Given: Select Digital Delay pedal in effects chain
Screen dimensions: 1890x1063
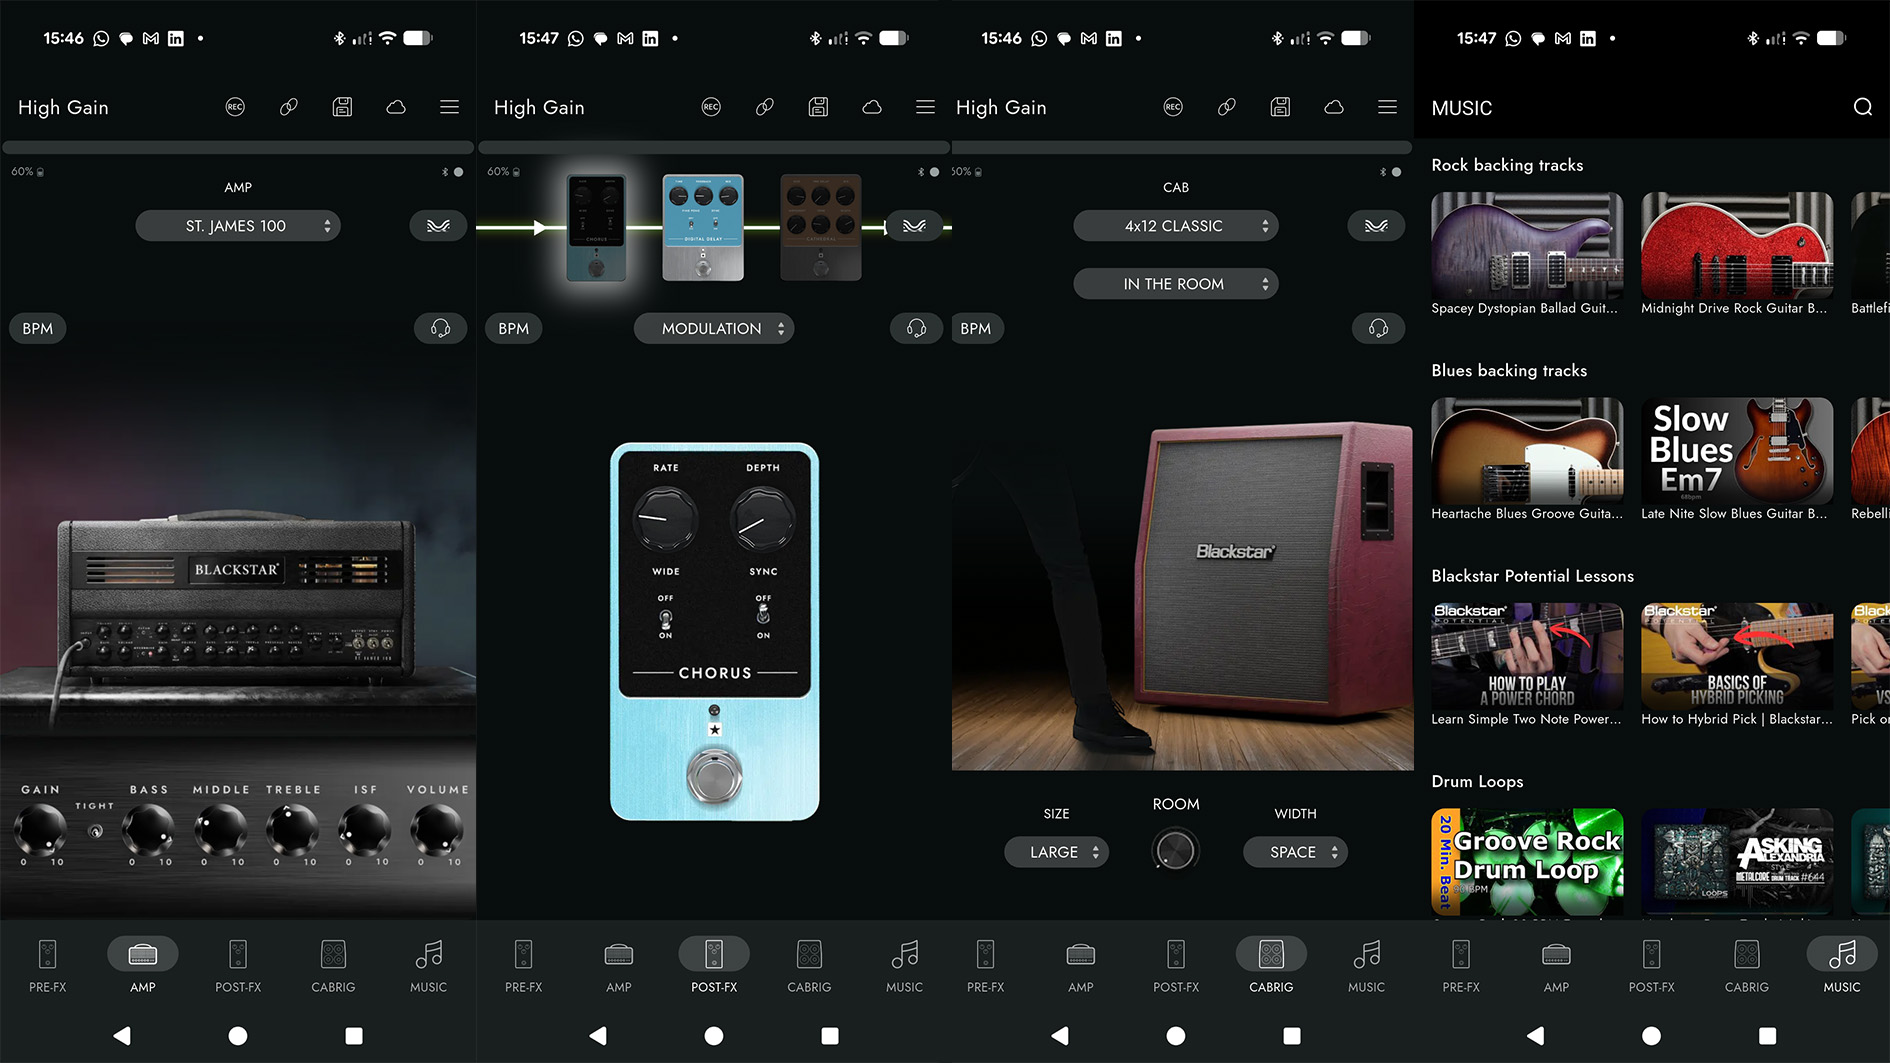Looking at the screenshot, I should point(703,227).
